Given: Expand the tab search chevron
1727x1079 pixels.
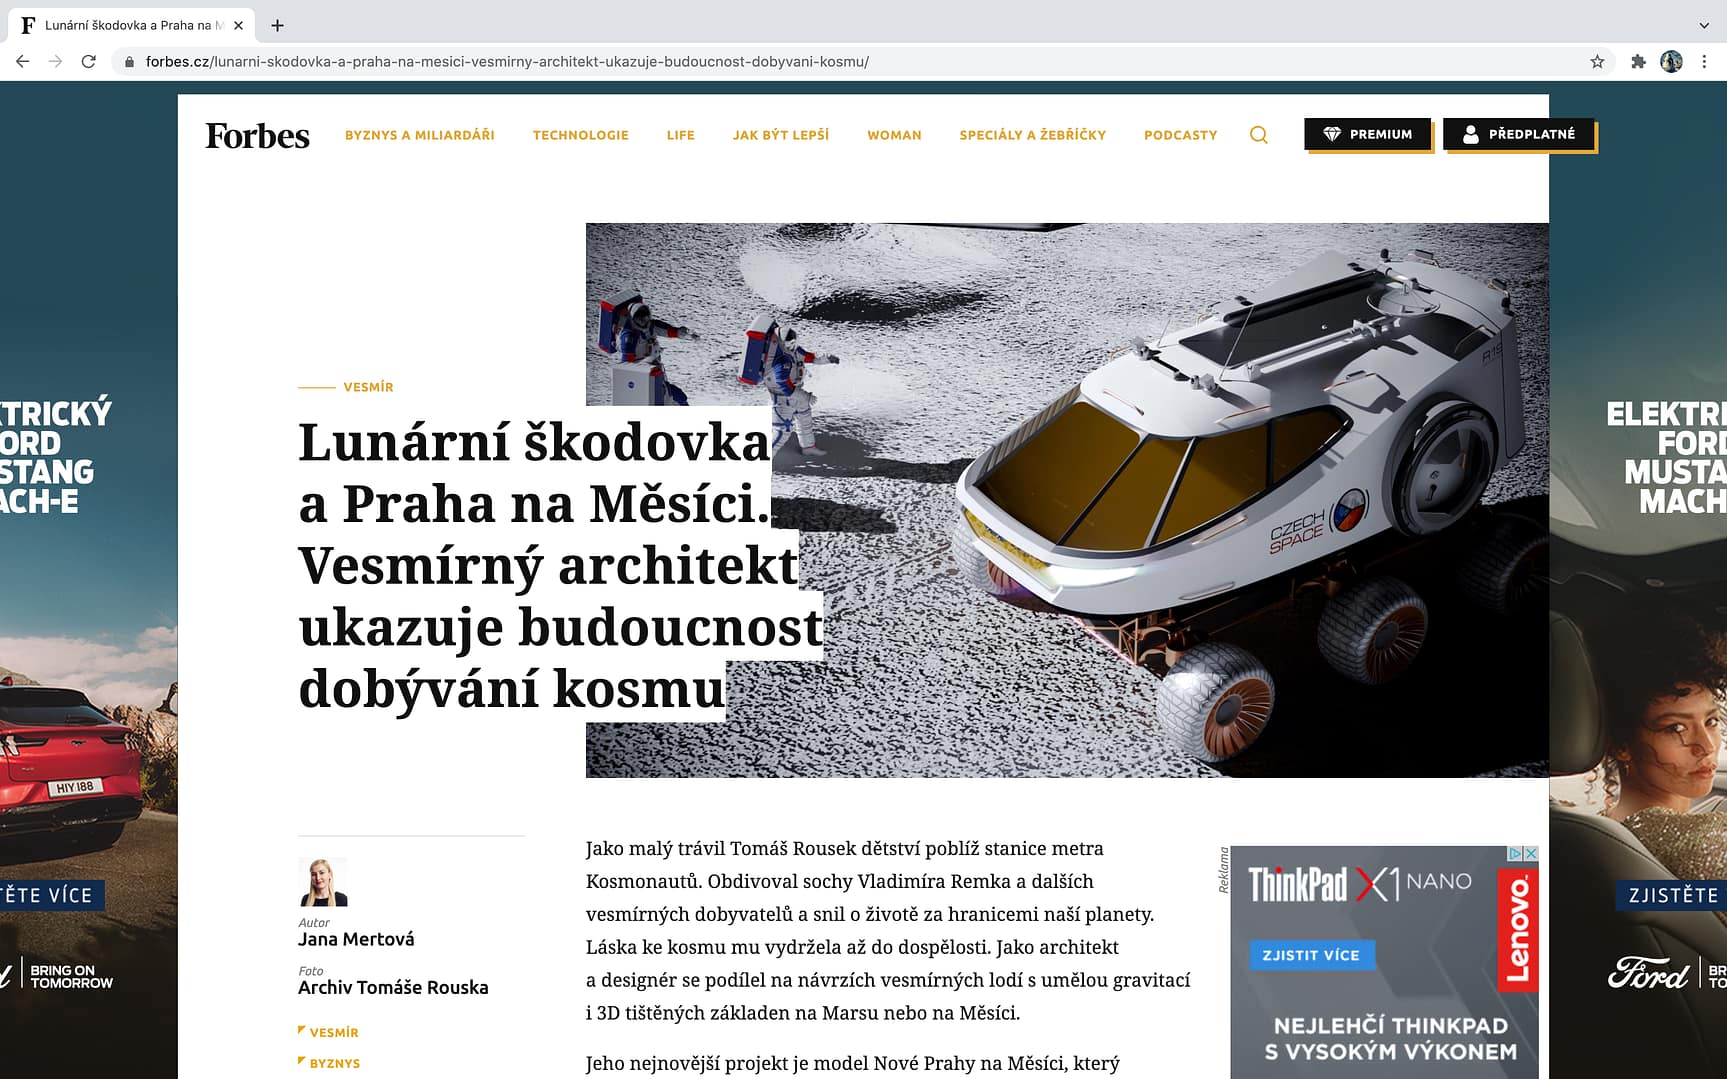Looking at the screenshot, I should click(x=1704, y=25).
